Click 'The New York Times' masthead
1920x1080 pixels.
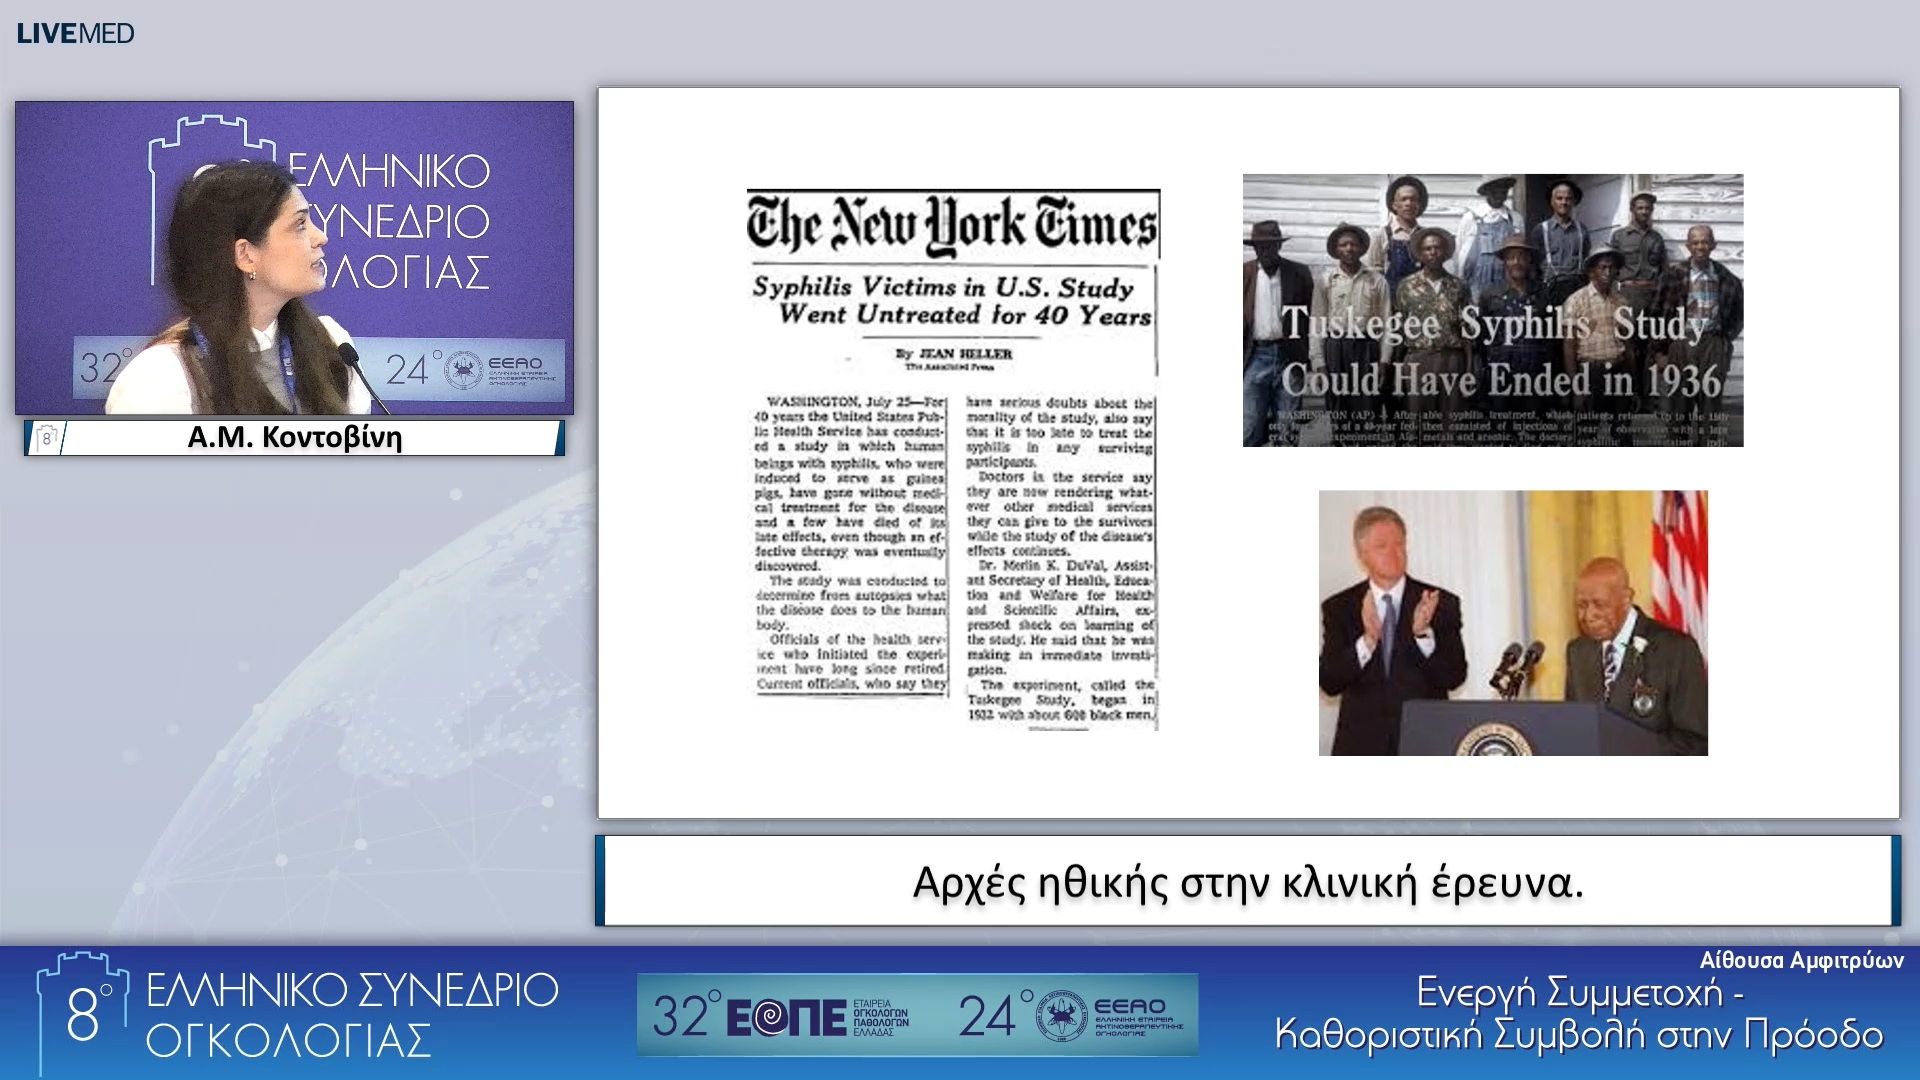(x=953, y=224)
